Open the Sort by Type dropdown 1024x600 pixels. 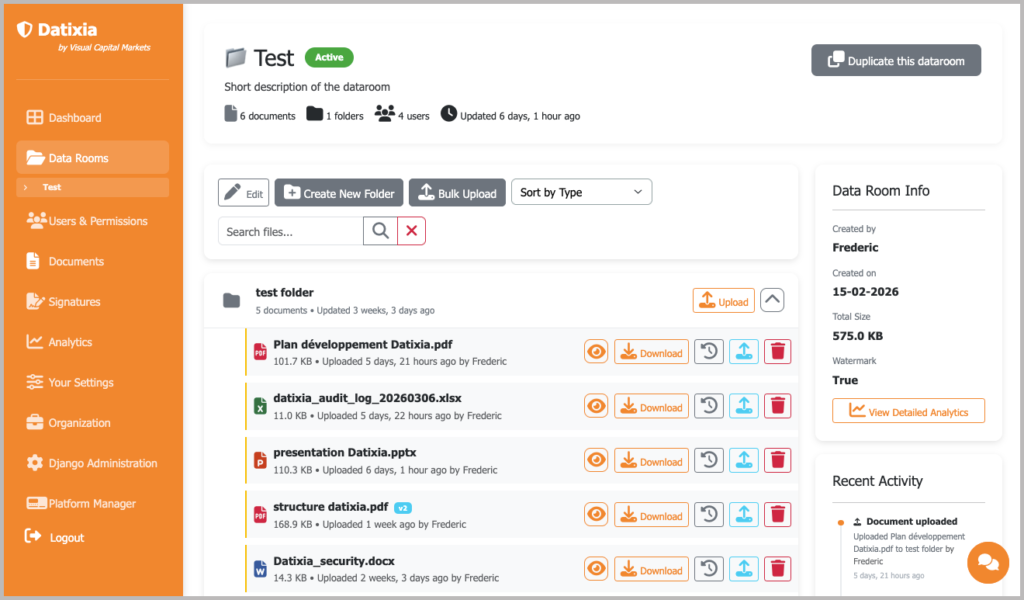coord(581,192)
